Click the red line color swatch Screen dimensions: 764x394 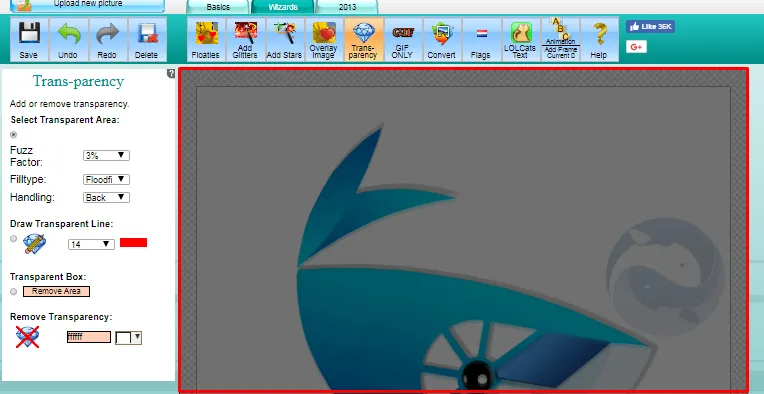pyautogui.click(x=134, y=243)
